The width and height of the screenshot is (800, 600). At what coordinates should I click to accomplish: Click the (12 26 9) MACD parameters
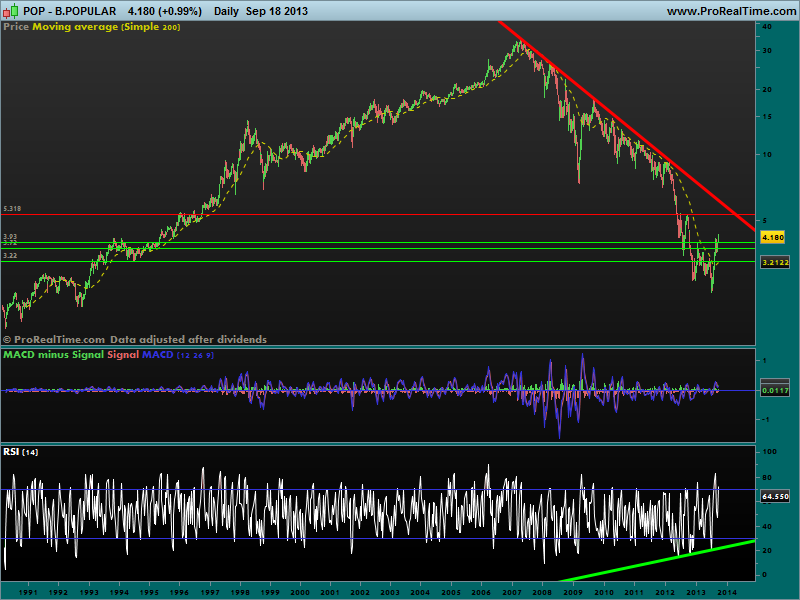click(x=195, y=355)
